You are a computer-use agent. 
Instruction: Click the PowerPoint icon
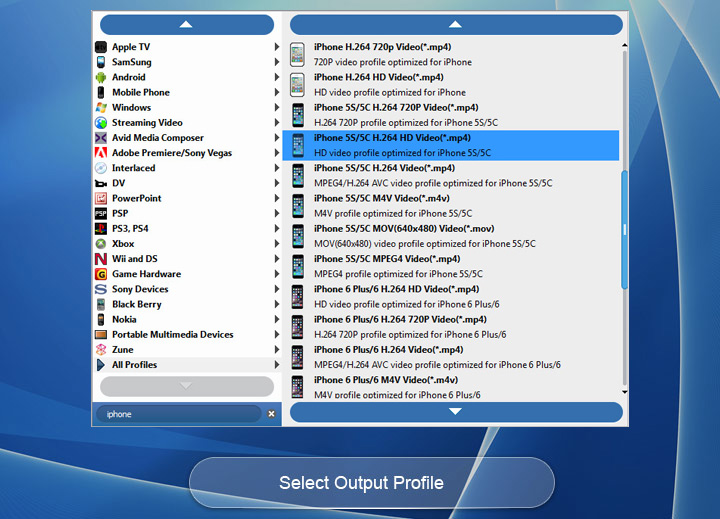[101, 198]
